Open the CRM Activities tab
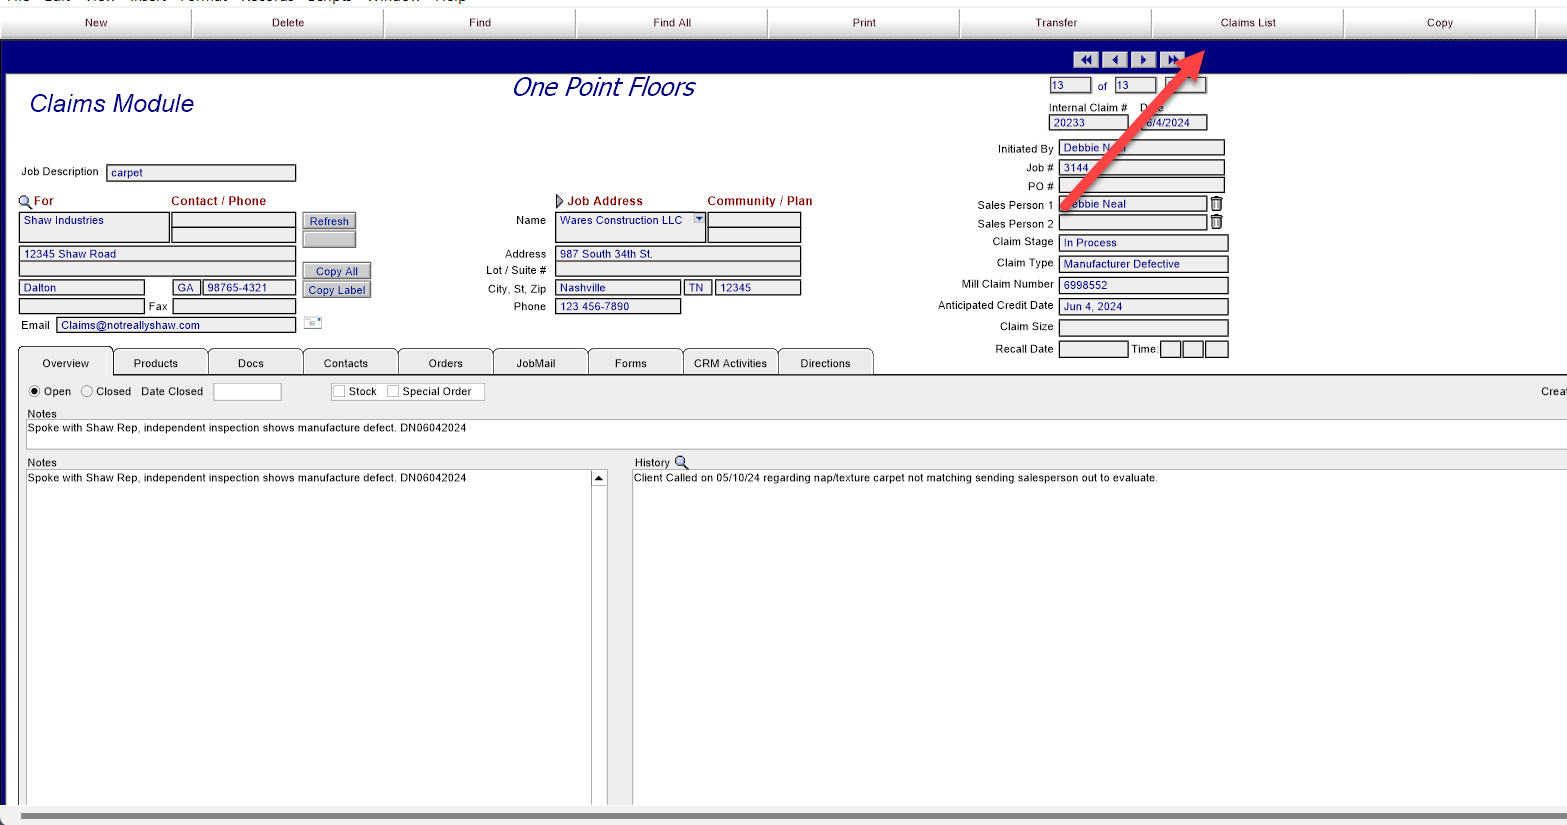The height and width of the screenshot is (825, 1567). pyautogui.click(x=730, y=363)
